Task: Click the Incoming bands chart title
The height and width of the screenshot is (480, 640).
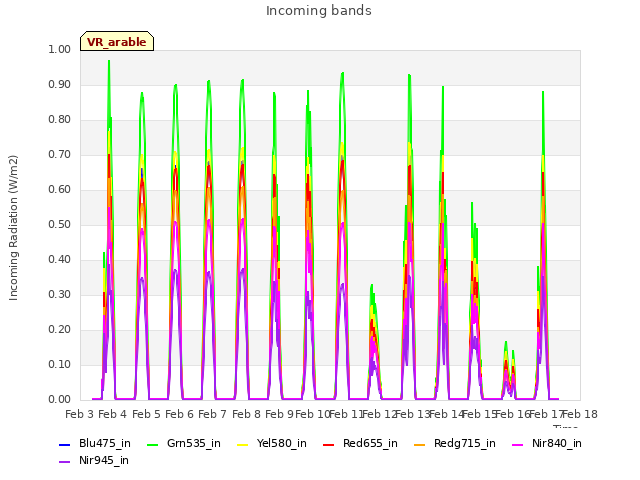Action: 319,11
